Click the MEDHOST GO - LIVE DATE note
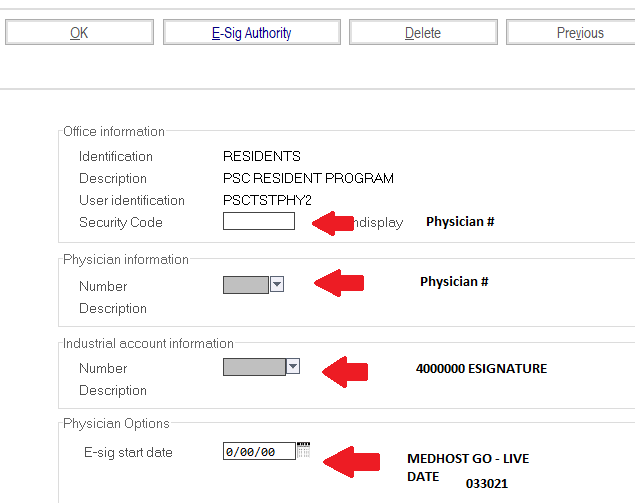This screenshot has width=635, height=503. click(468, 467)
